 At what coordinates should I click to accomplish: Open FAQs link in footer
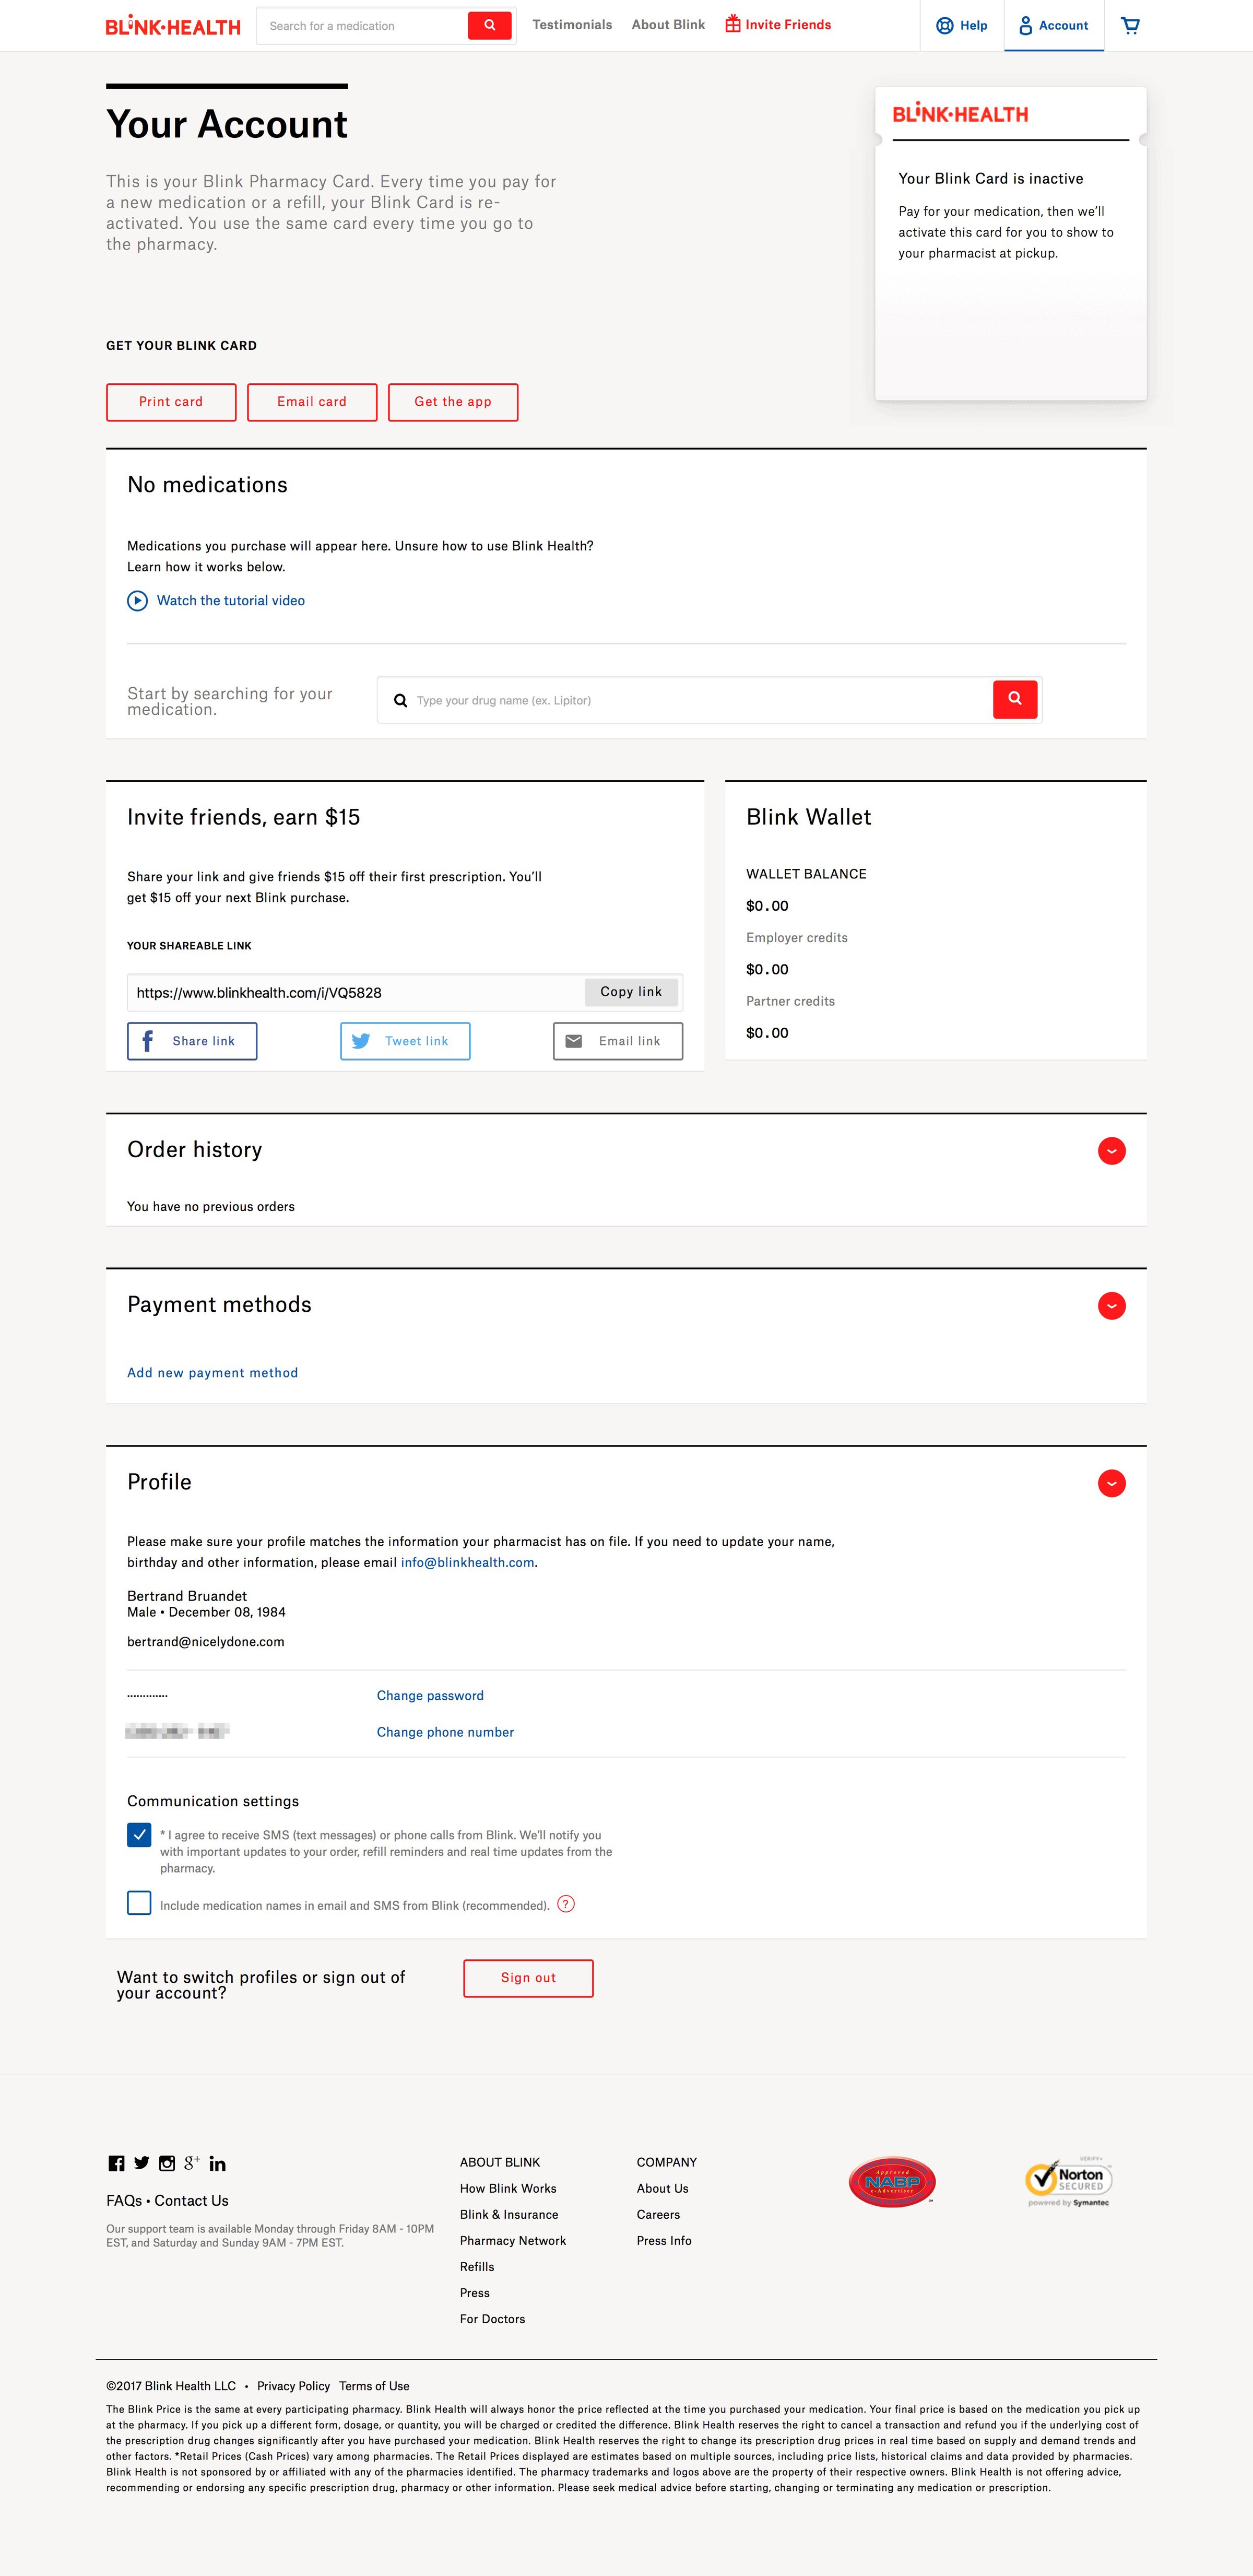124,2200
